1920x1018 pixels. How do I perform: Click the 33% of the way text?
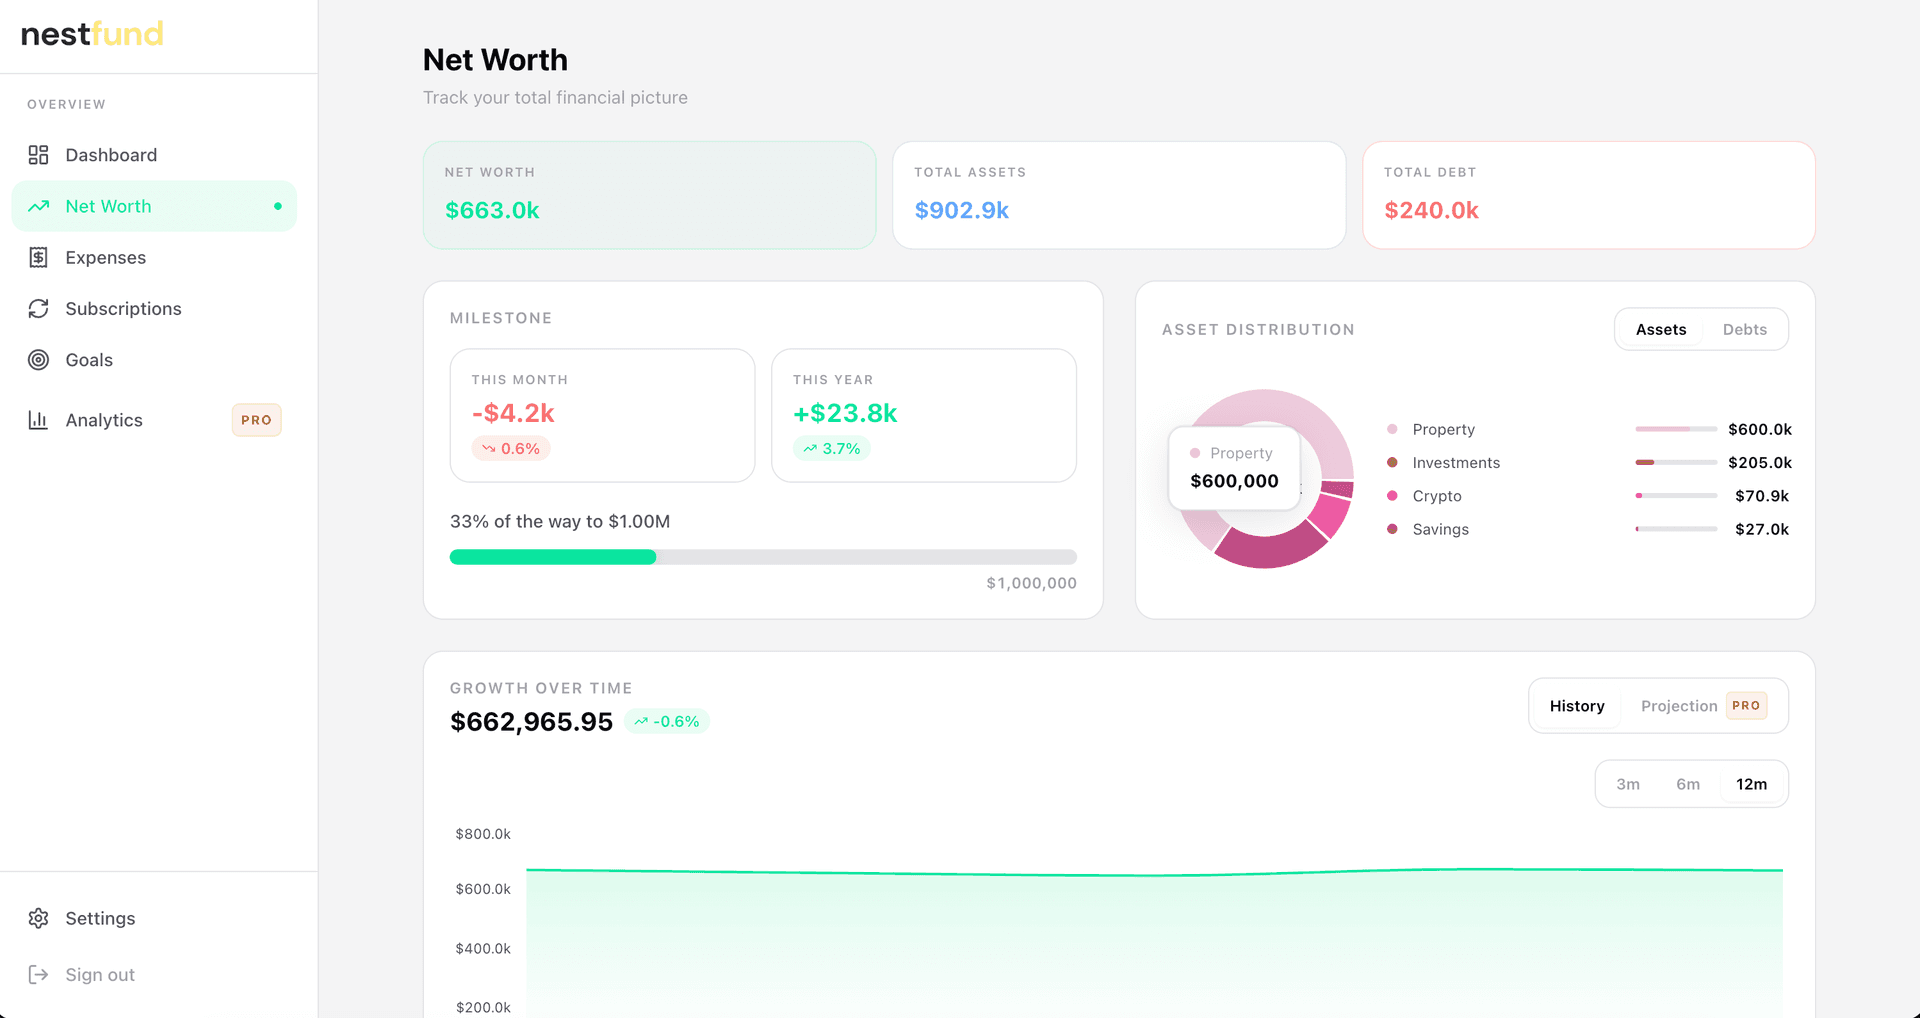pos(560,521)
